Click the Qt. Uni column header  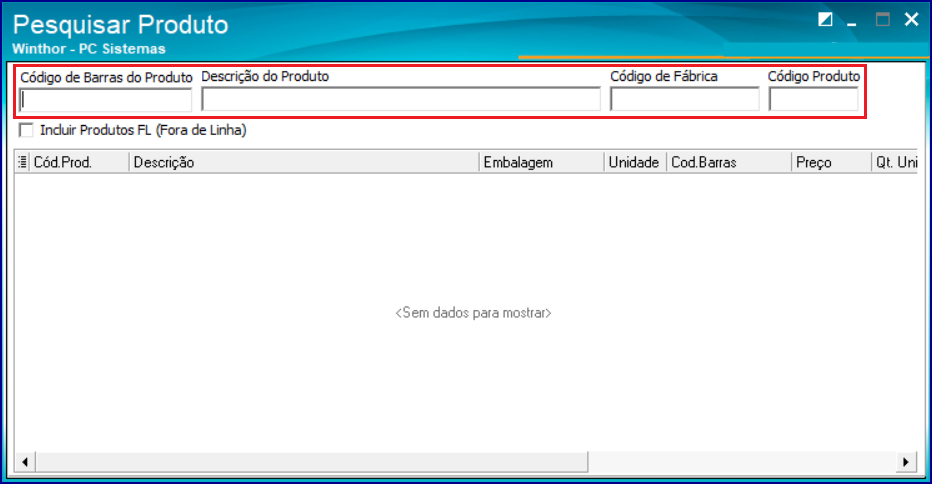pyautogui.click(x=895, y=162)
